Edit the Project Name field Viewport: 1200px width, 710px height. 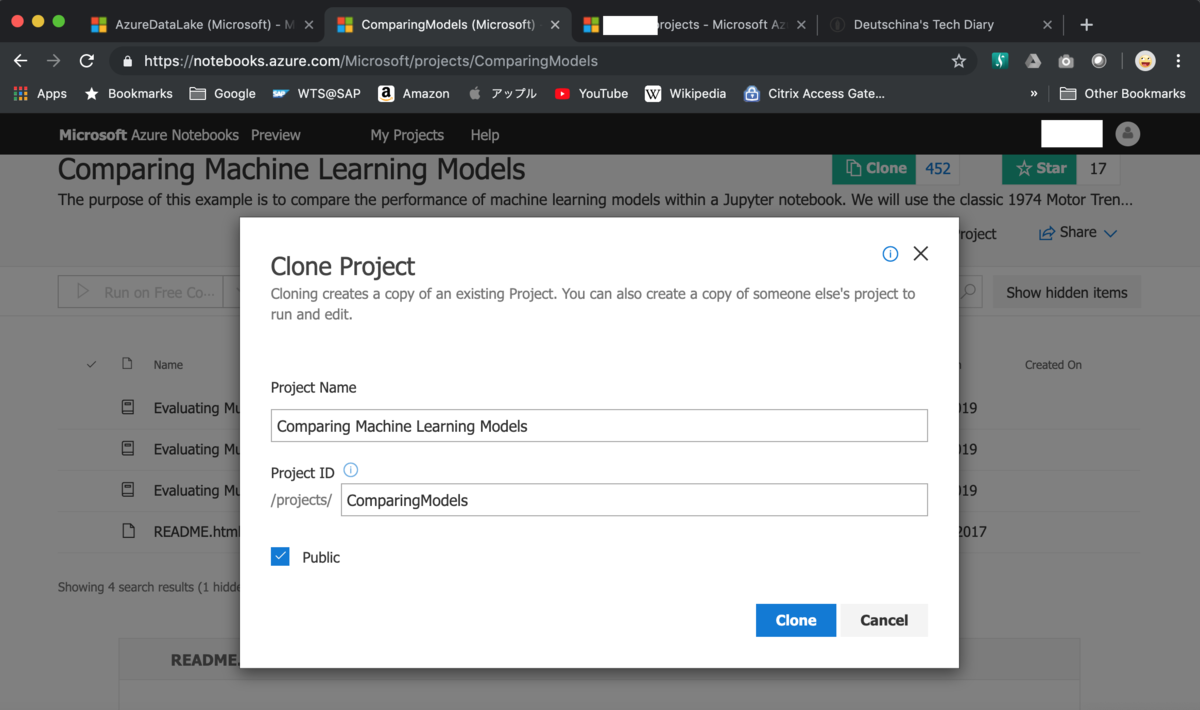click(x=599, y=425)
